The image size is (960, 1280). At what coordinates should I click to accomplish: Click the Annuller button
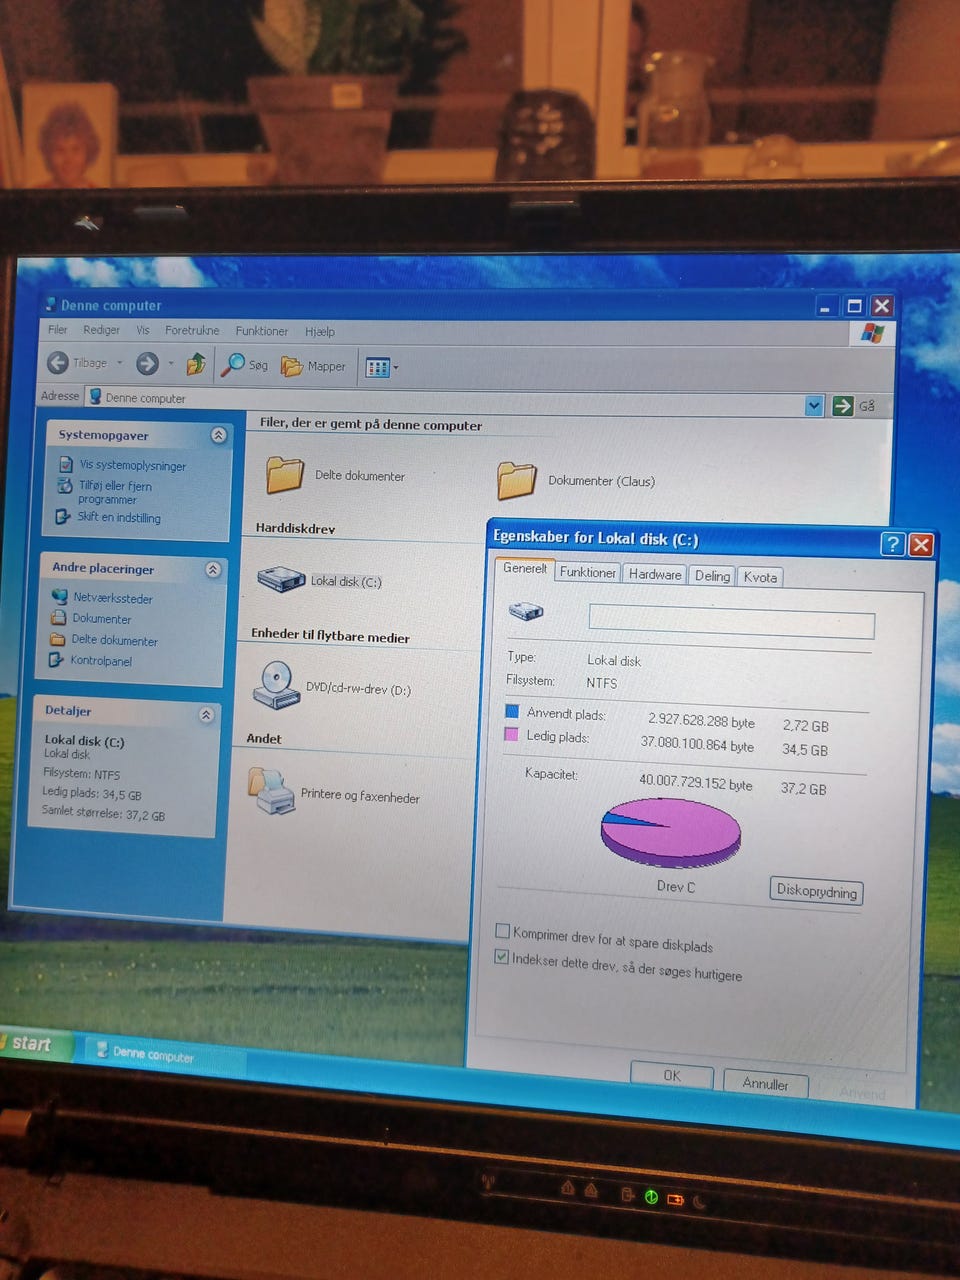click(x=765, y=1084)
